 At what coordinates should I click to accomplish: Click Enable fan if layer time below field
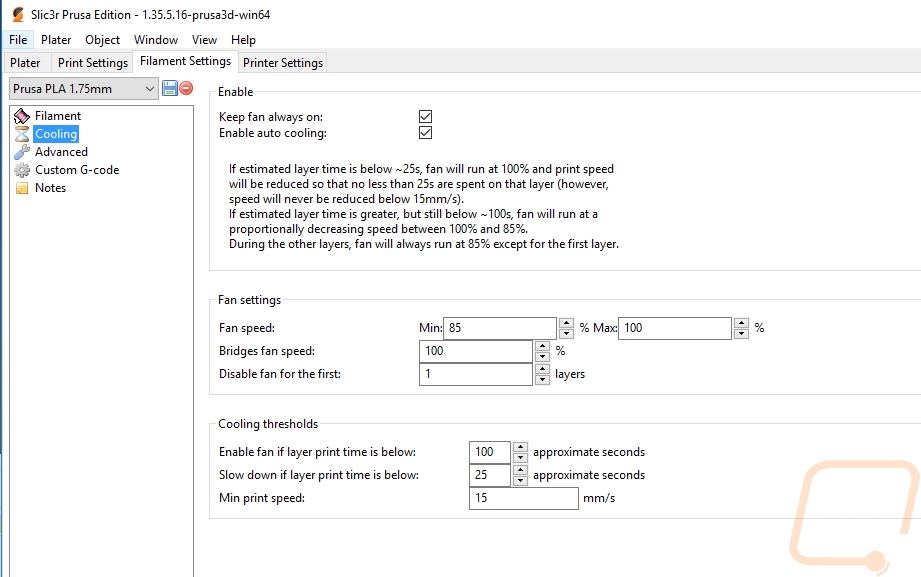pos(489,452)
